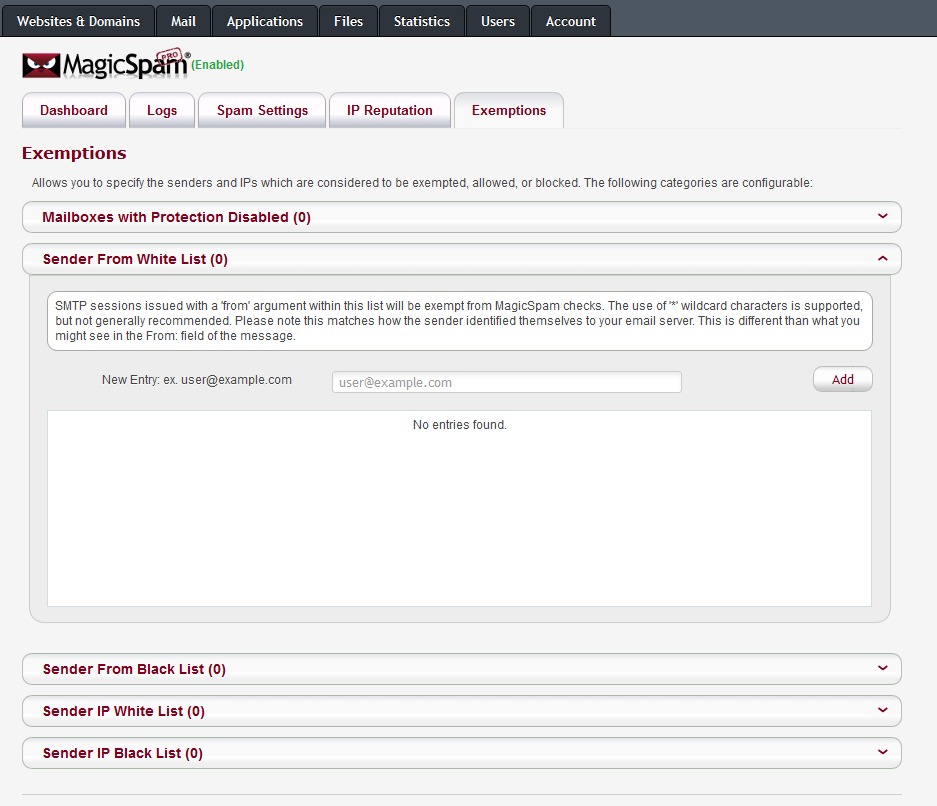
Task: Go to the IP Reputation tab
Action: coord(390,111)
